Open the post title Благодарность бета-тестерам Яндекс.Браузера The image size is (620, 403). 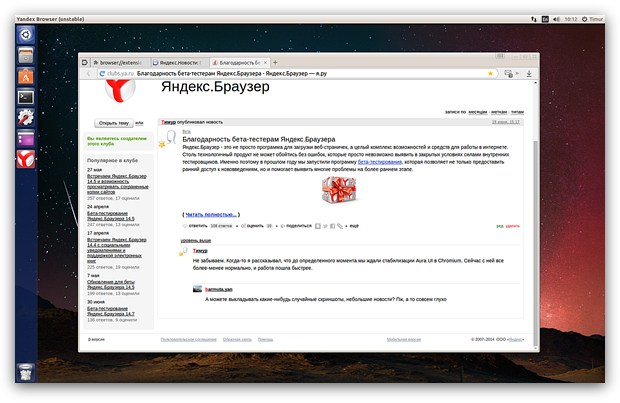click(259, 139)
